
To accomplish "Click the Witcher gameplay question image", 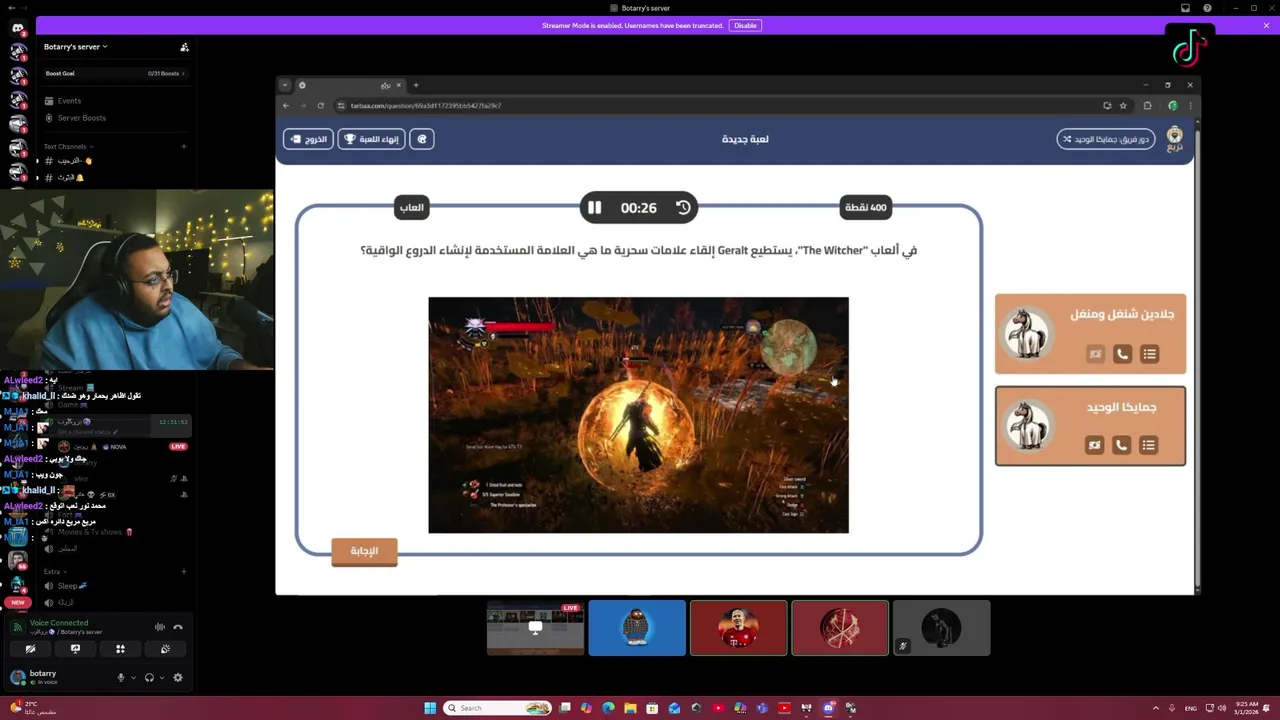I will [x=638, y=415].
